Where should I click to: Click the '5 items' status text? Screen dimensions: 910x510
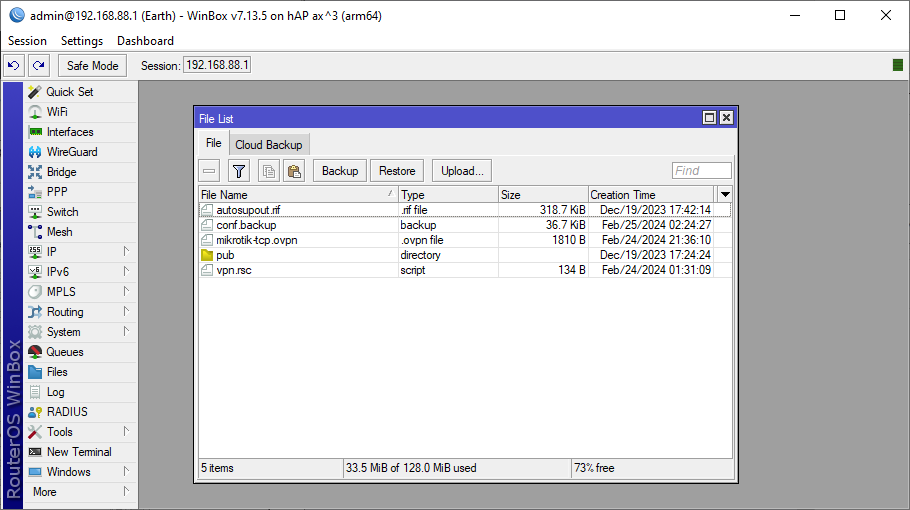218,468
